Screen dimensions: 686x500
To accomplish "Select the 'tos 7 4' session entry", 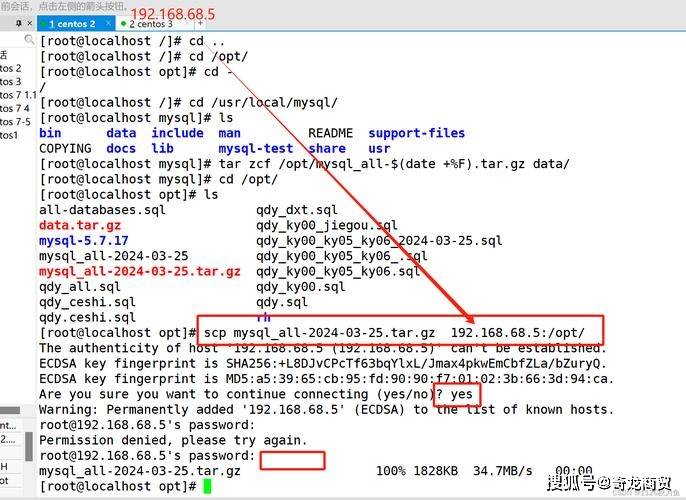I will pos(15,108).
